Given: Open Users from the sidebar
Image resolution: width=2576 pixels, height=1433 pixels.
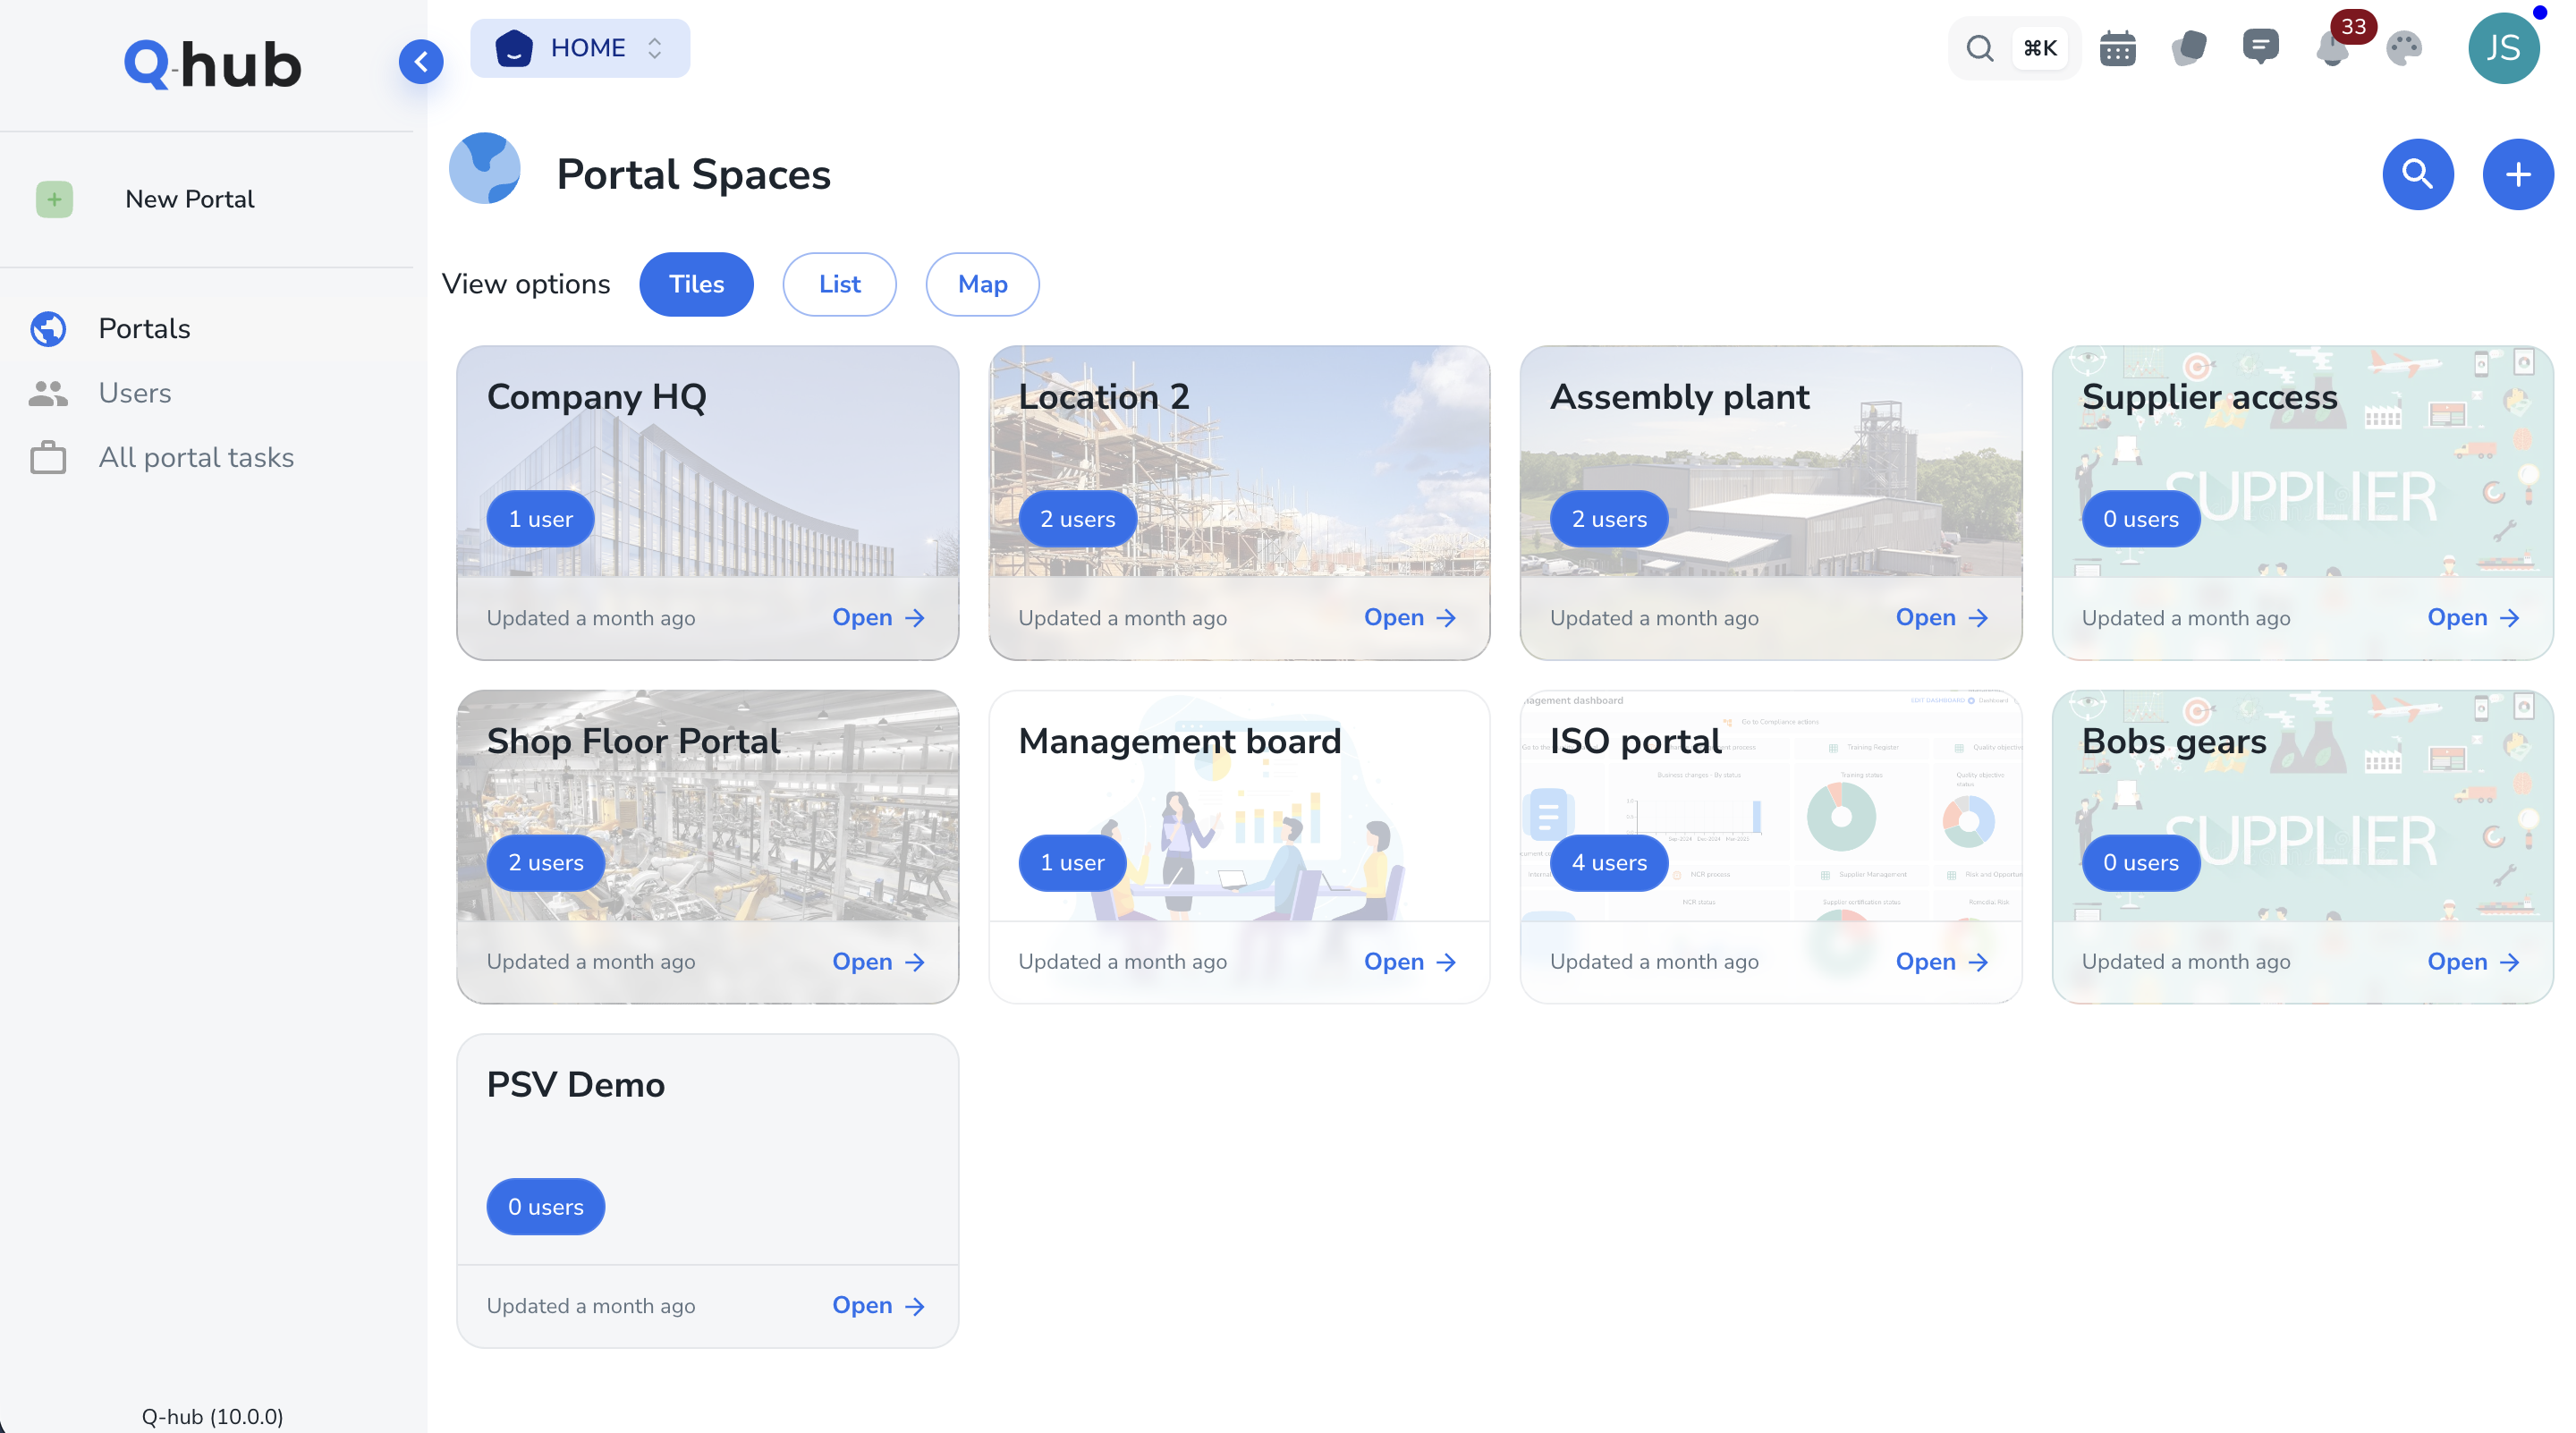Looking at the screenshot, I should [134, 392].
